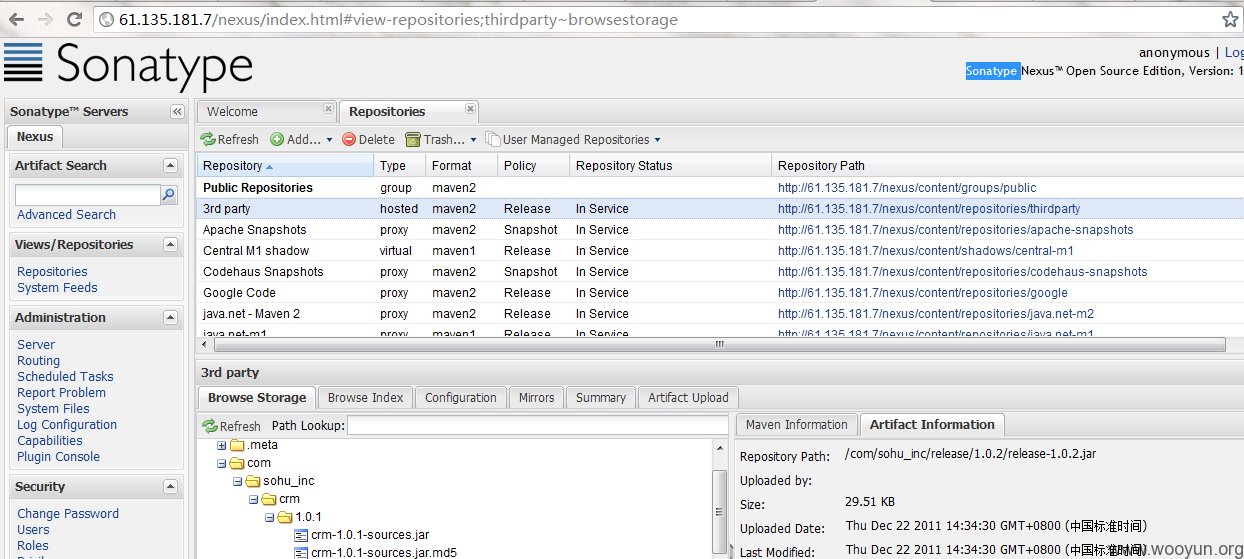The height and width of the screenshot is (559, 1244).
Task: Sort by Type column header
Action: 400,166
